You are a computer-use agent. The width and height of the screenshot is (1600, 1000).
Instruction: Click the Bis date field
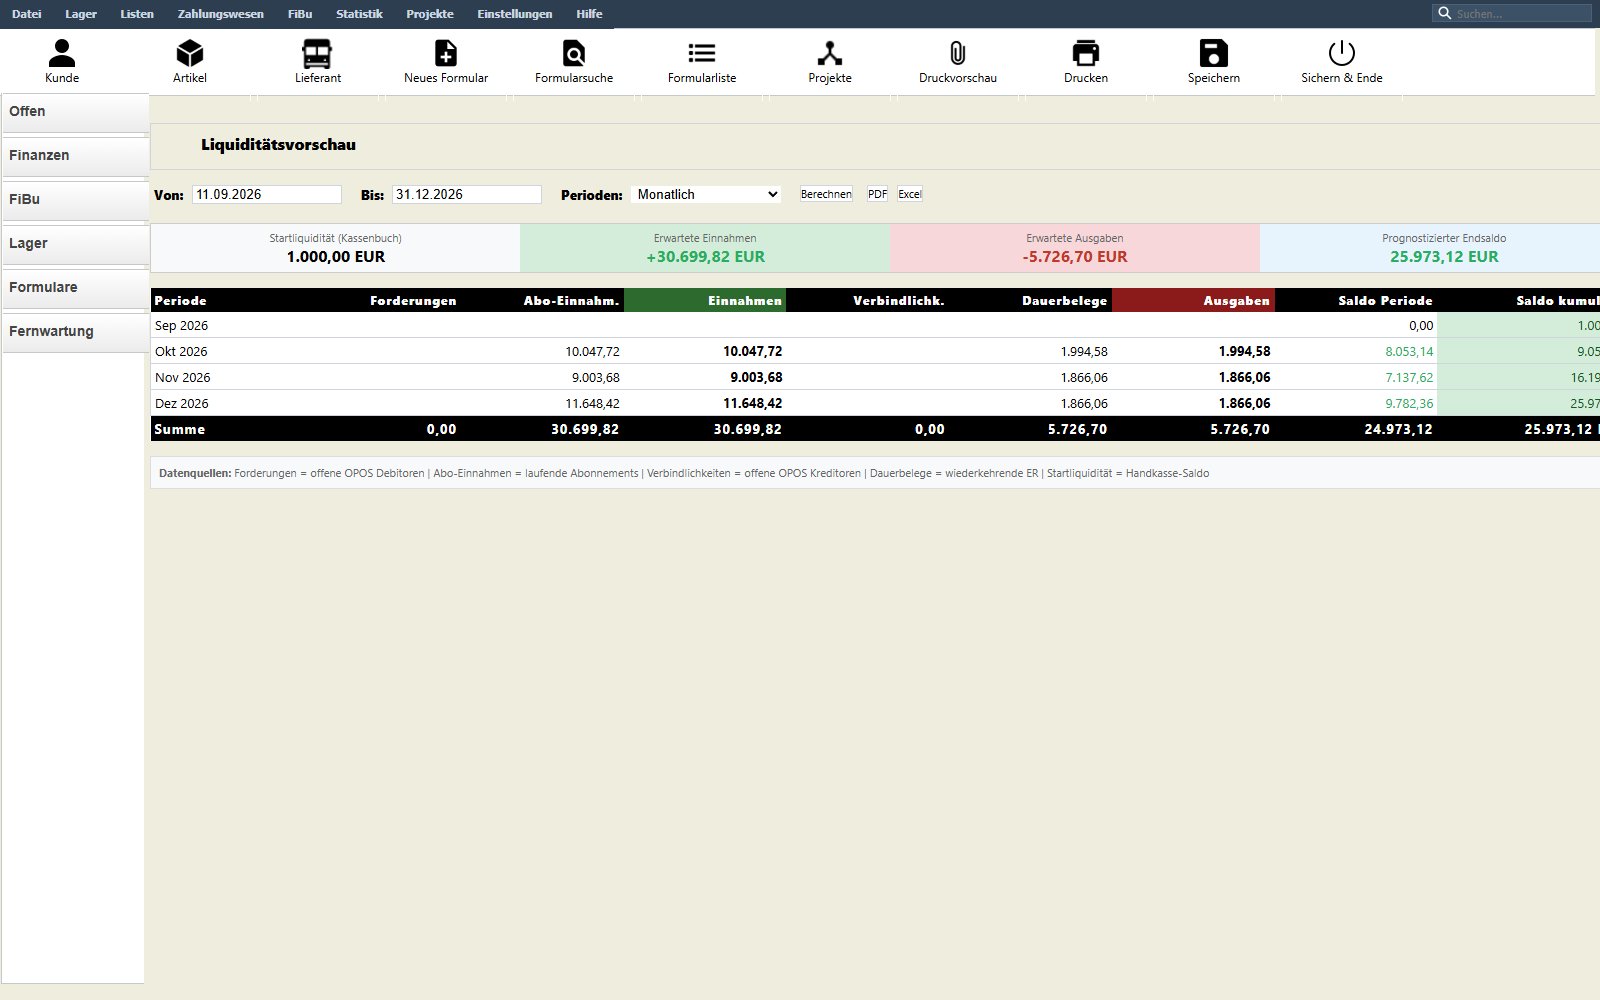click(467, 194)
